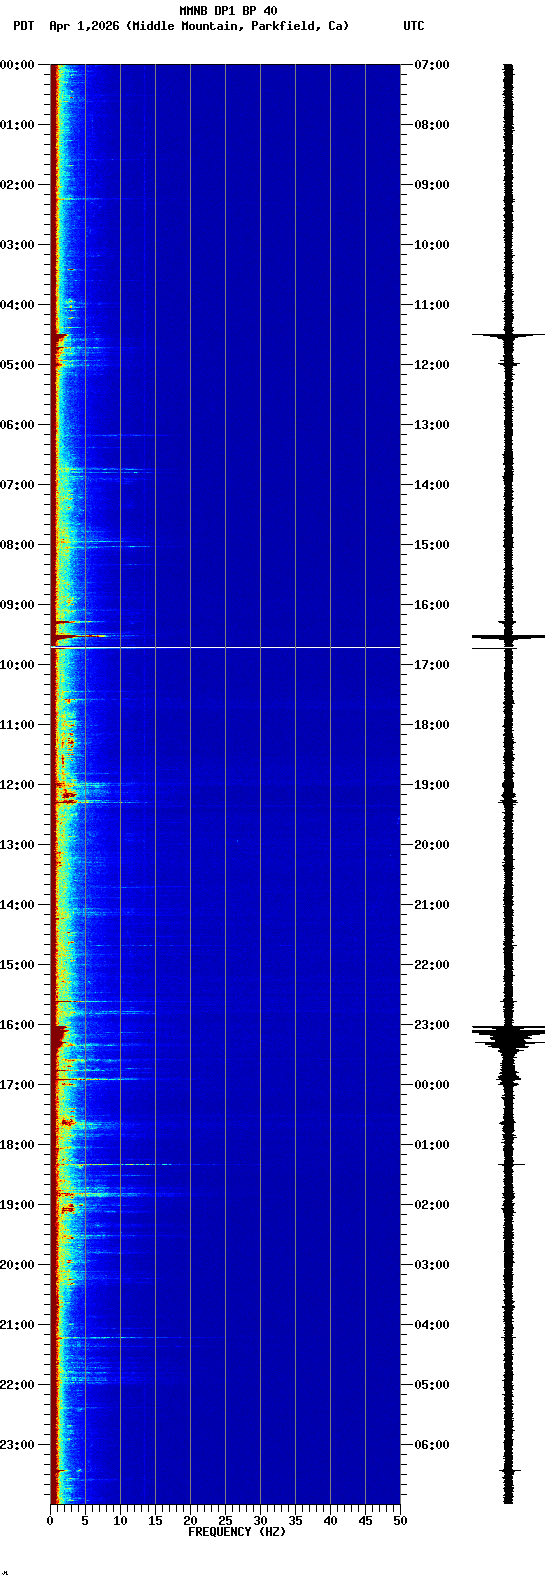Click the "UTC" timezone label
552x1584 pixels.
coord(414,26)
